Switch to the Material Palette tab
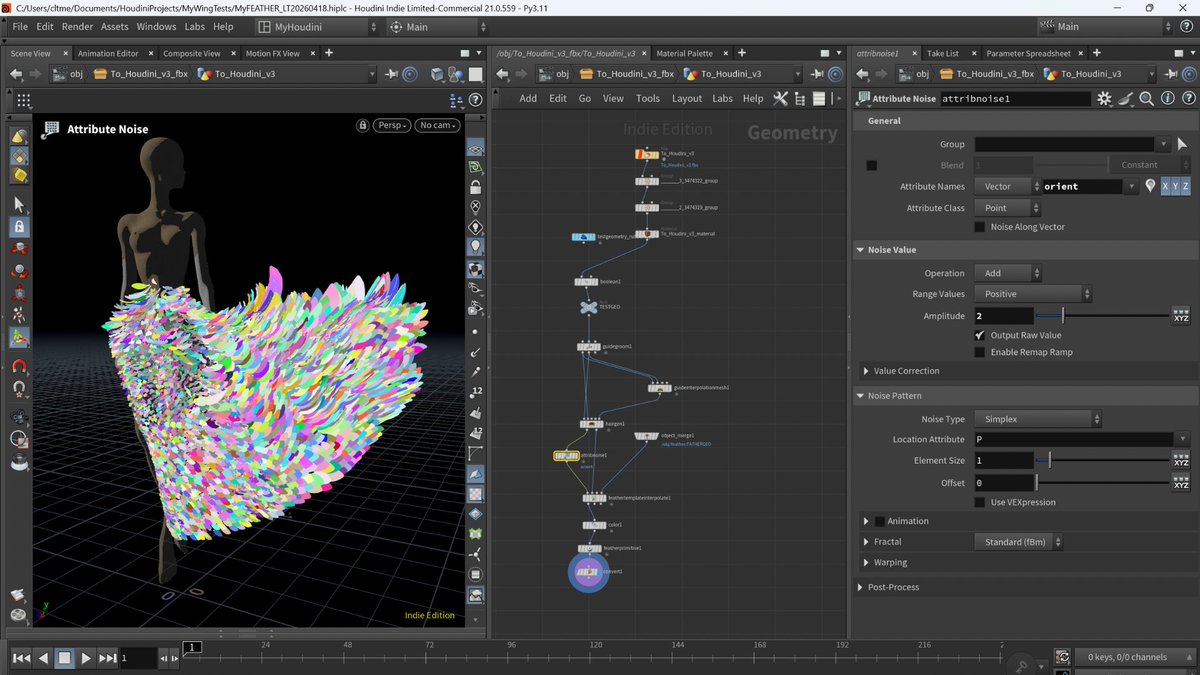This screenshot has width=1200, height=675. (684, 53)
